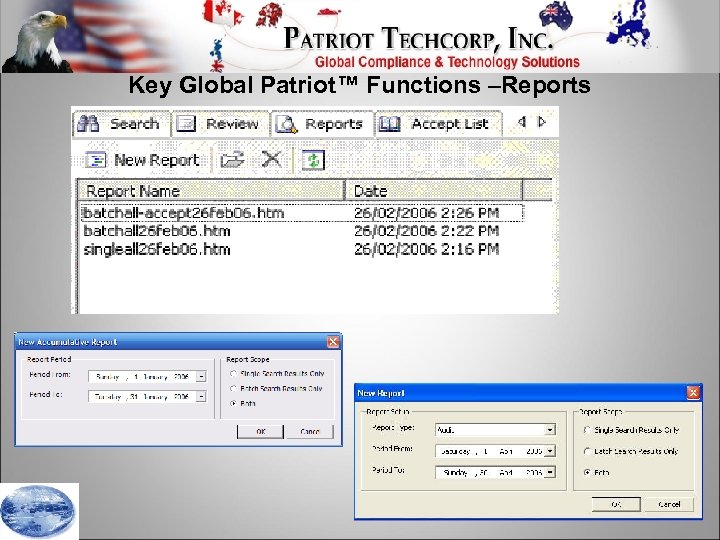This screenshot has height=540, width=720.
Task: Click date 26/02/2006 2:26 PM
Action: (426, 213)
